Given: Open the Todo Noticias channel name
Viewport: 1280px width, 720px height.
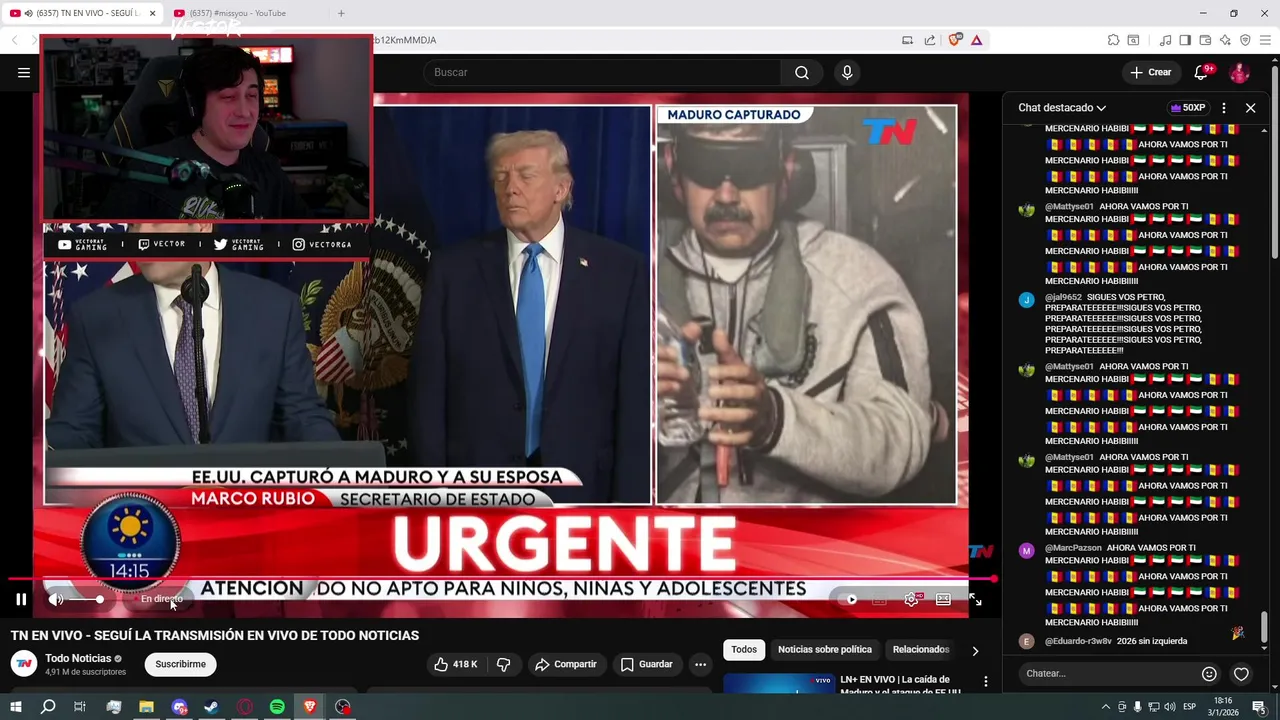Looking at the screenshot, I should (78, 658).
